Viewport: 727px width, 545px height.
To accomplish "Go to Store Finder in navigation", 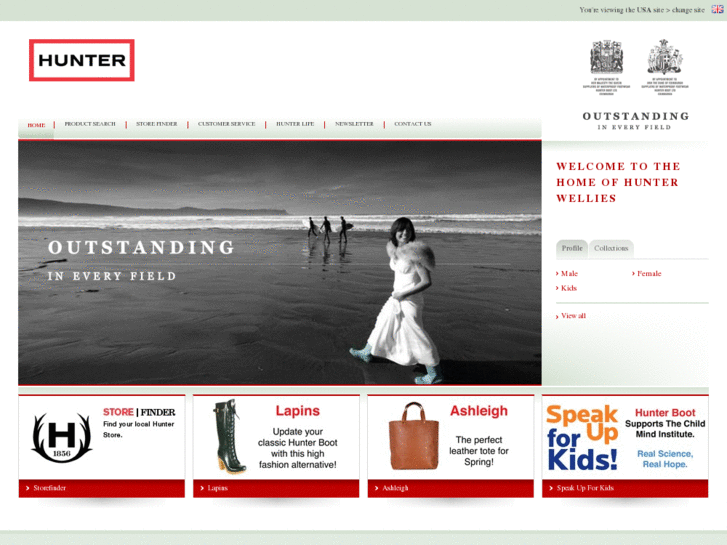I will 157,124.
